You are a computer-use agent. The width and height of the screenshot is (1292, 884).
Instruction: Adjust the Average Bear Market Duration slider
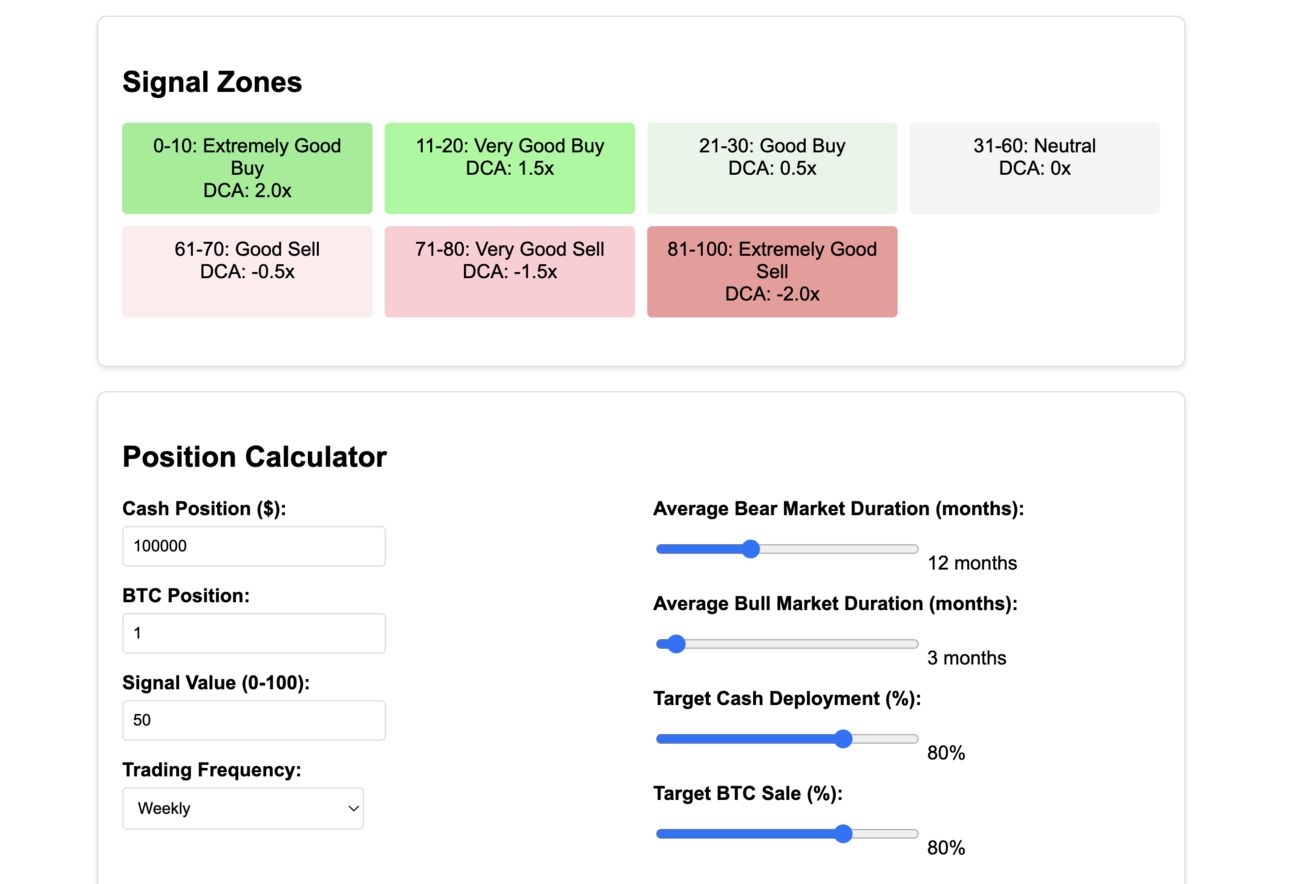[x=787, y=549]
